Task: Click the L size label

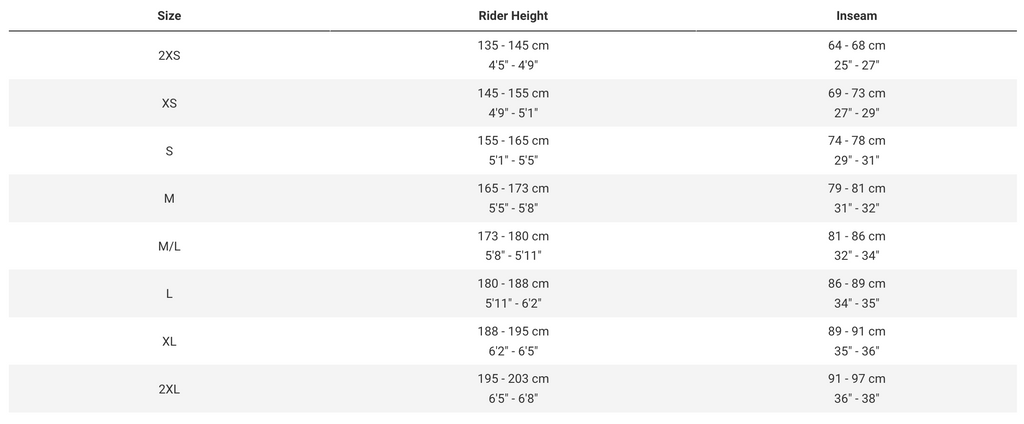Action: tap(169, 294)
